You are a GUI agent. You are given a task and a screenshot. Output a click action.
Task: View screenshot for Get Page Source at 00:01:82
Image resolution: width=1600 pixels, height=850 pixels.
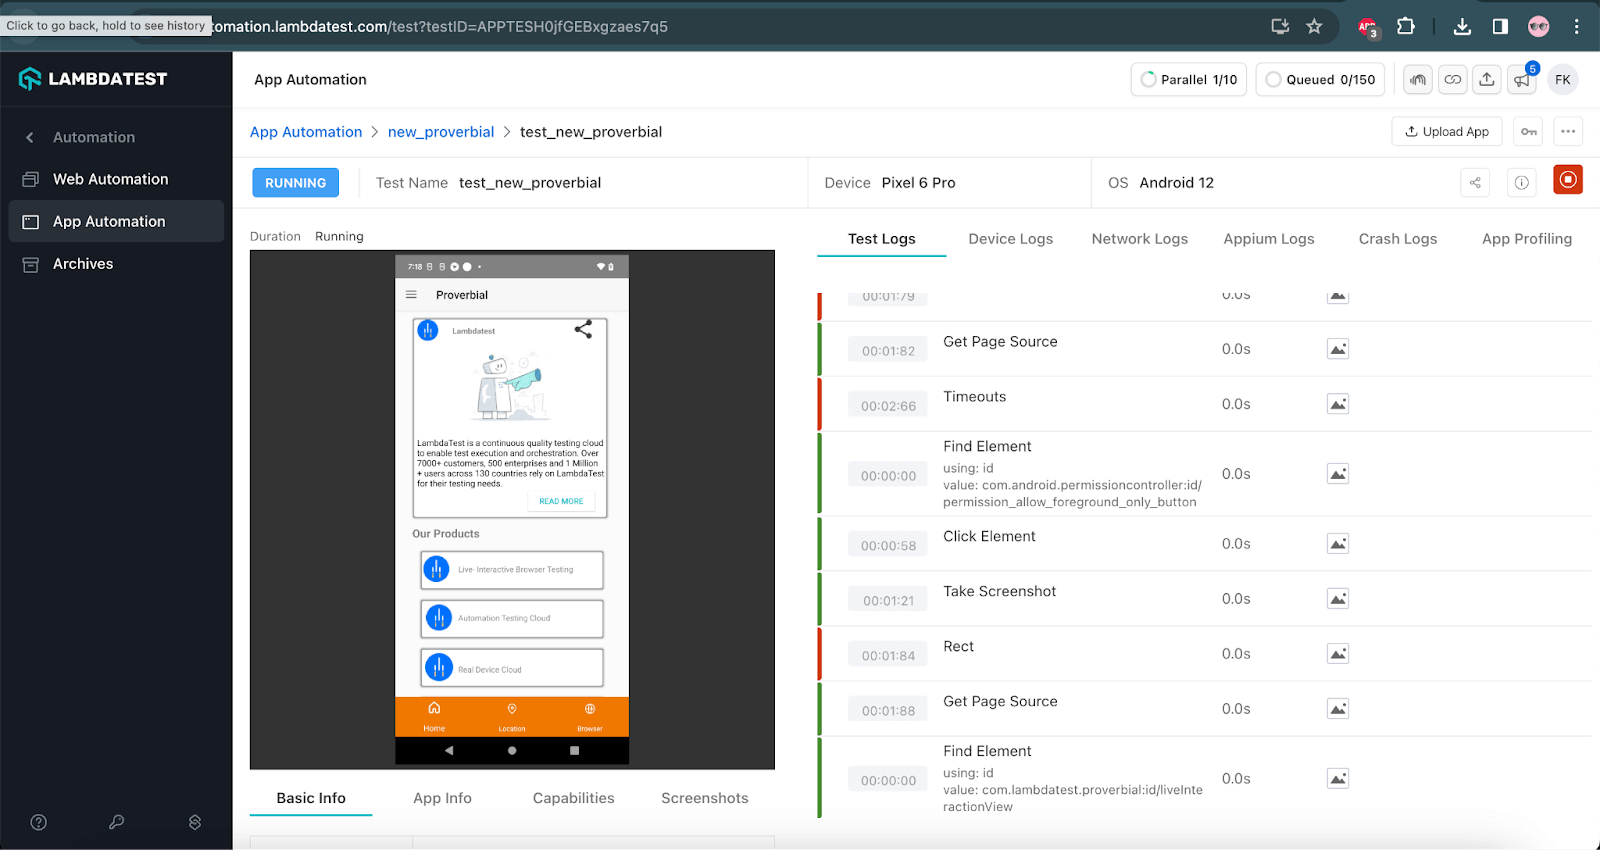click(x=1338, y=349)
